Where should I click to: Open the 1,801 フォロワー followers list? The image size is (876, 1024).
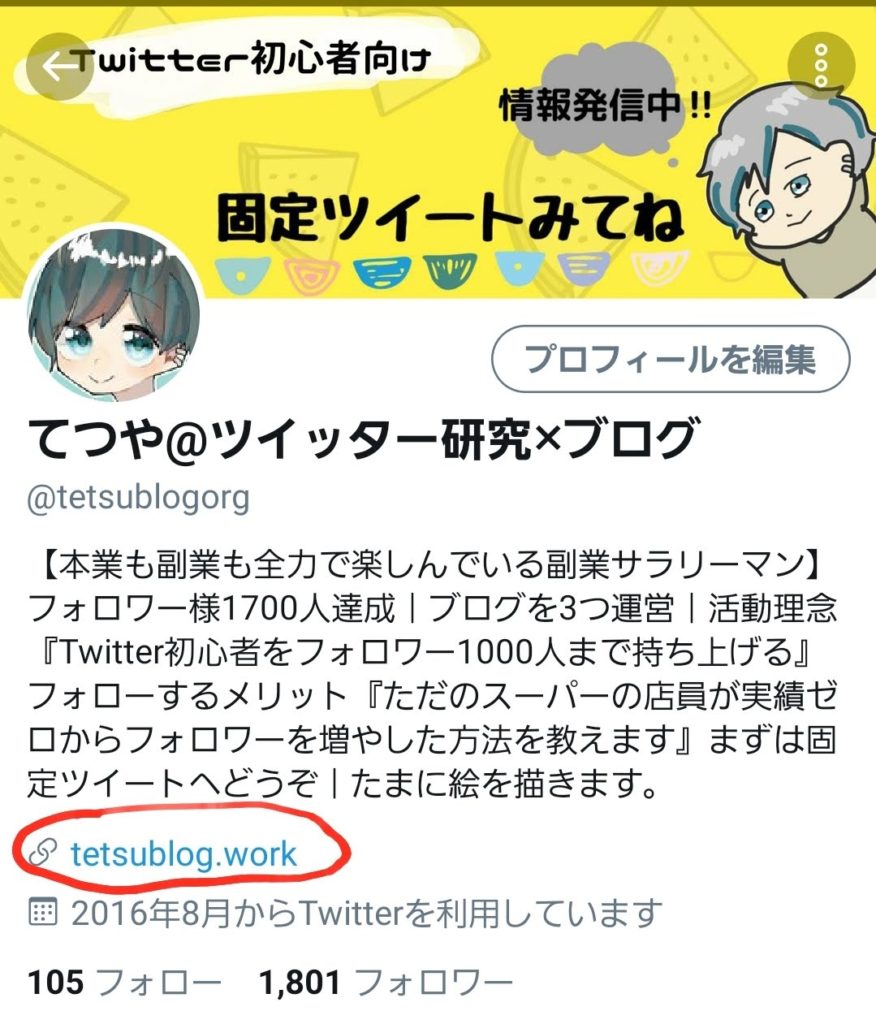coord(385,982)
